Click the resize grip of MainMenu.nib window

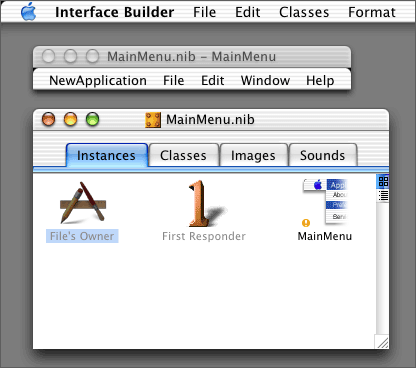click(382, 342)
